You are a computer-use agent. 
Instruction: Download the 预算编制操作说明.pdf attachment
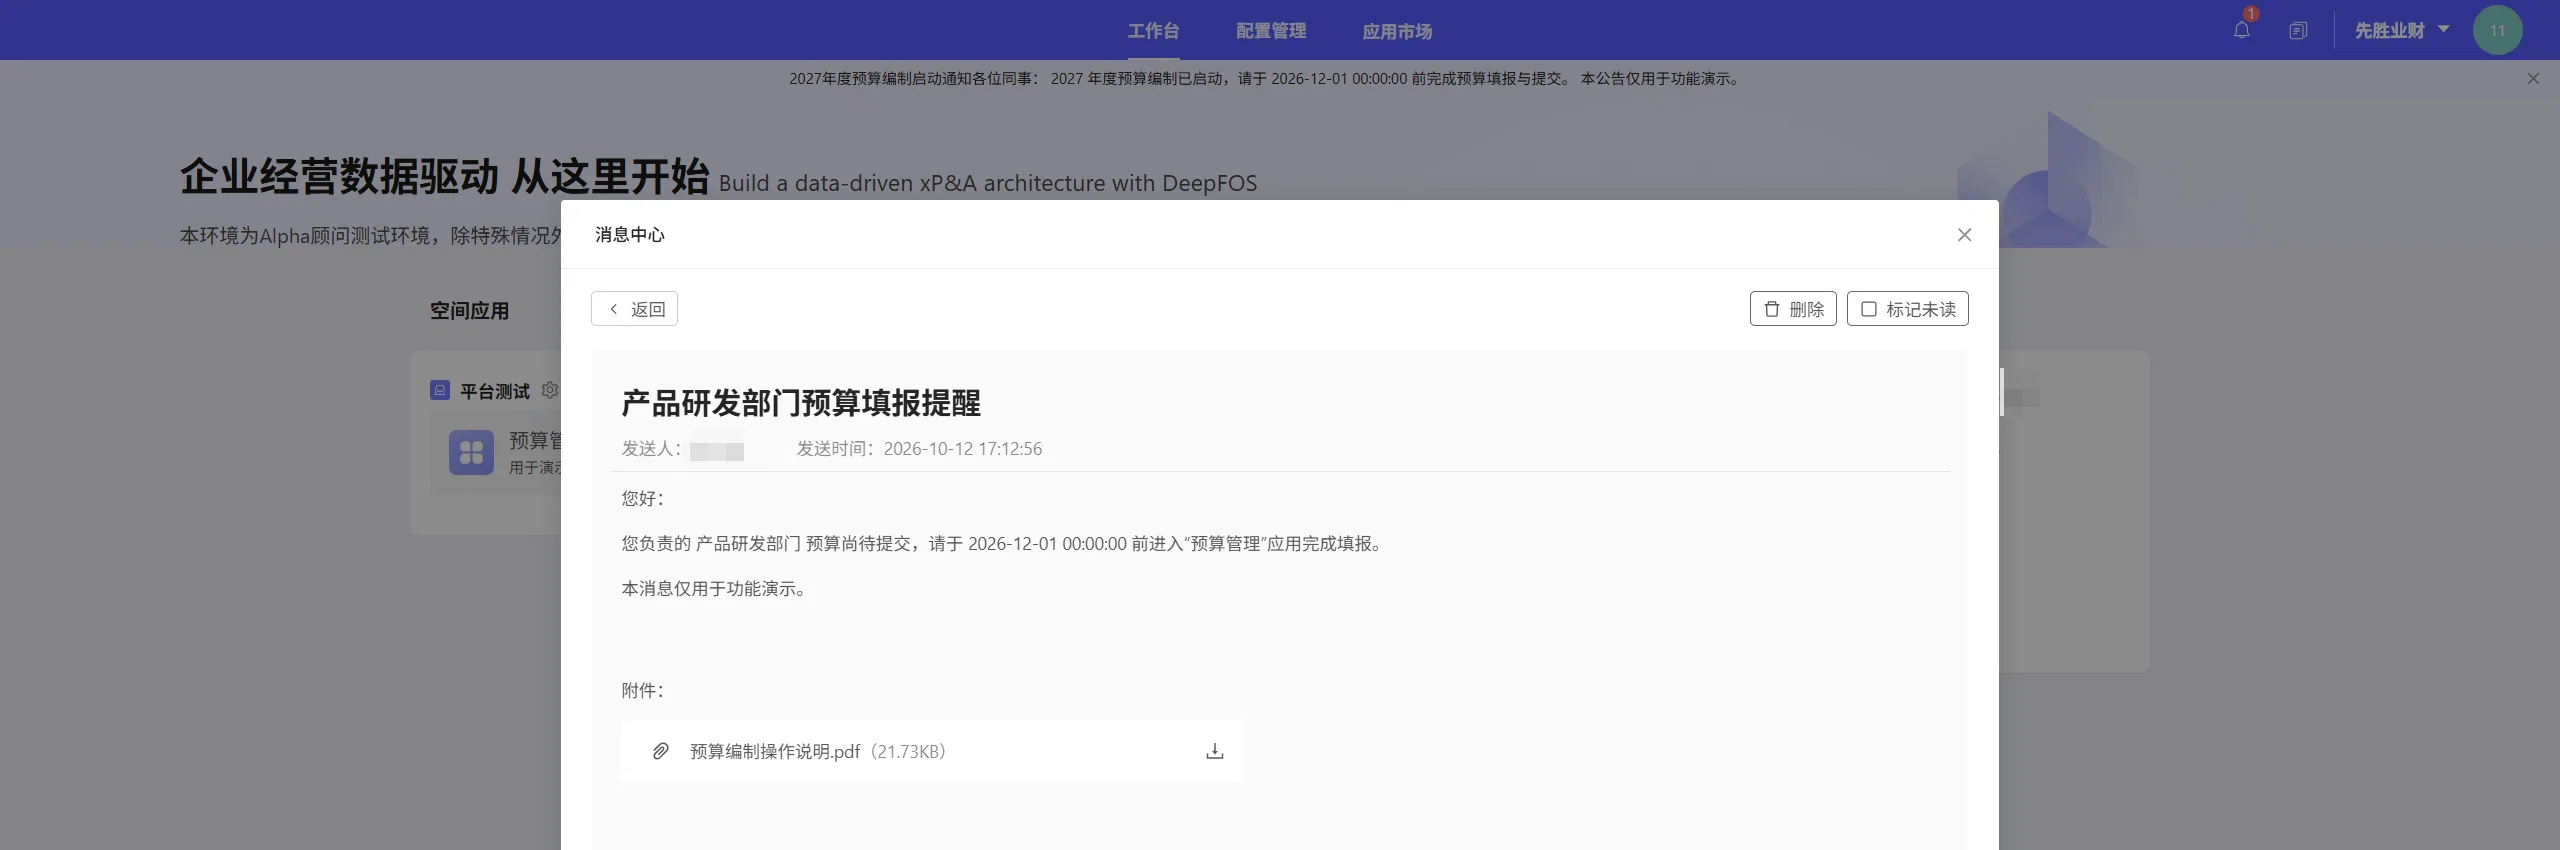pos(1214,751)
